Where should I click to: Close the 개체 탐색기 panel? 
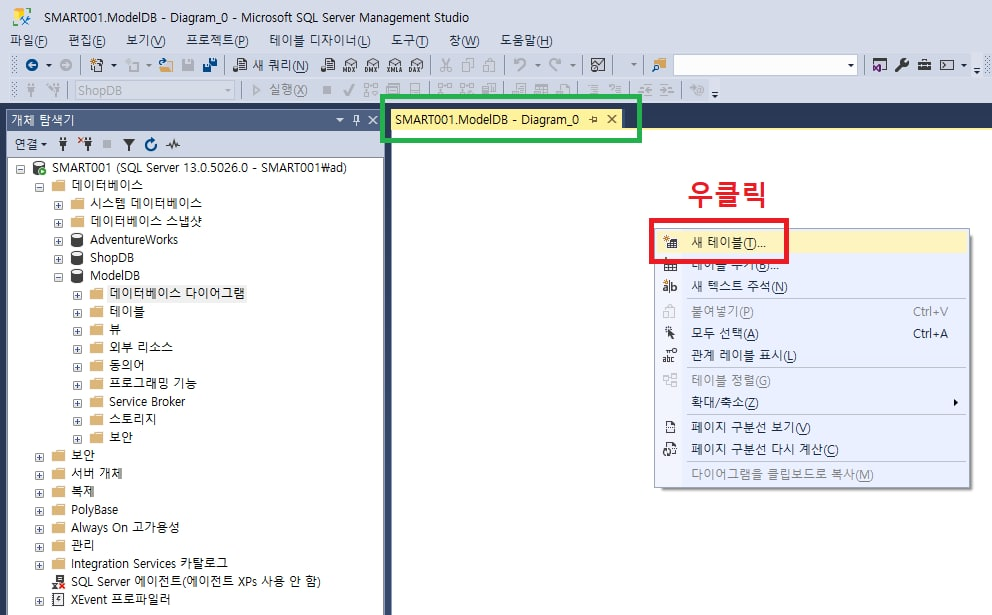tap(373, 120)
